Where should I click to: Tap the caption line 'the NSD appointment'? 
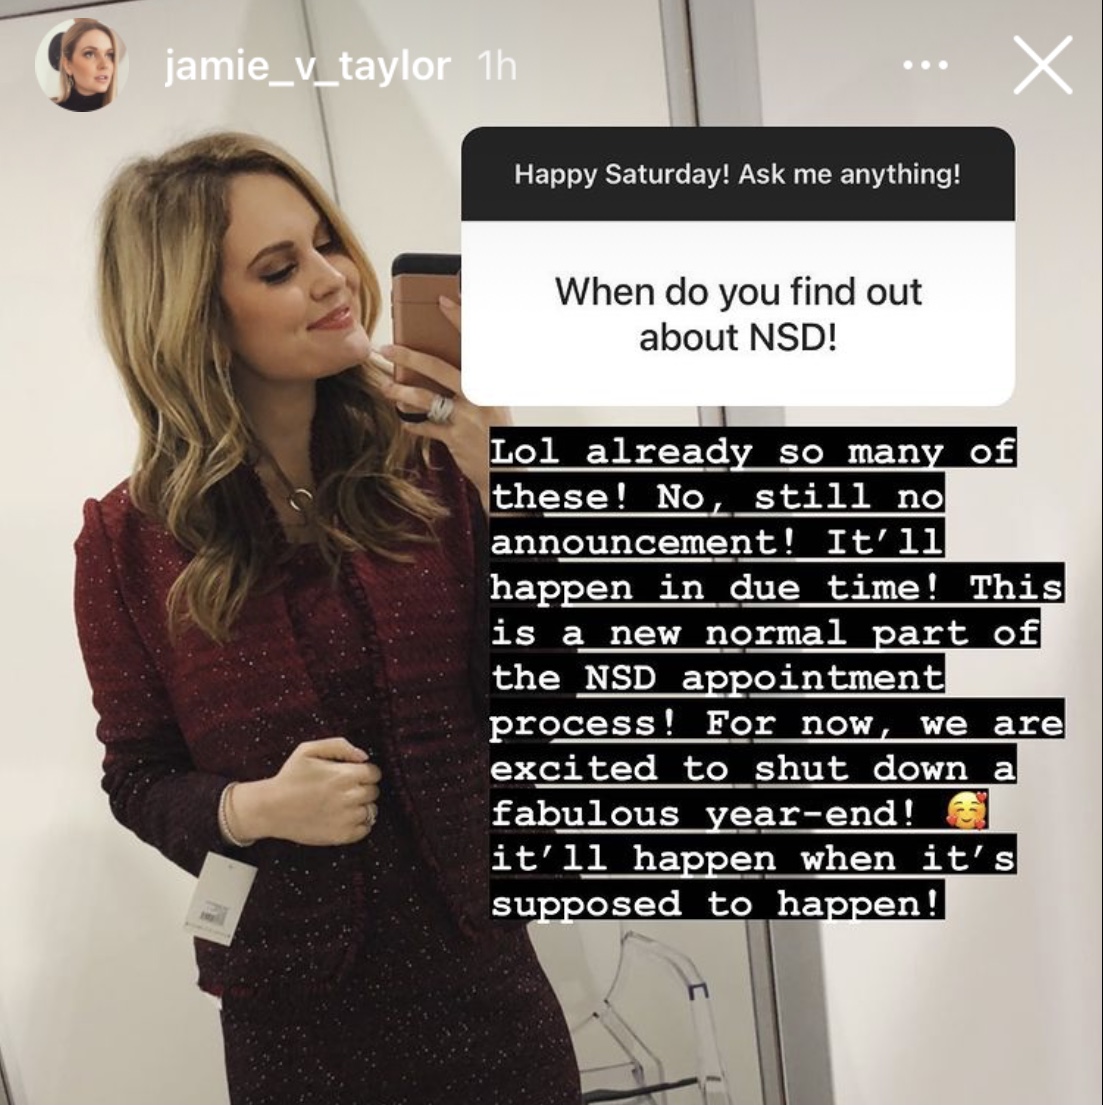[717, 677]
